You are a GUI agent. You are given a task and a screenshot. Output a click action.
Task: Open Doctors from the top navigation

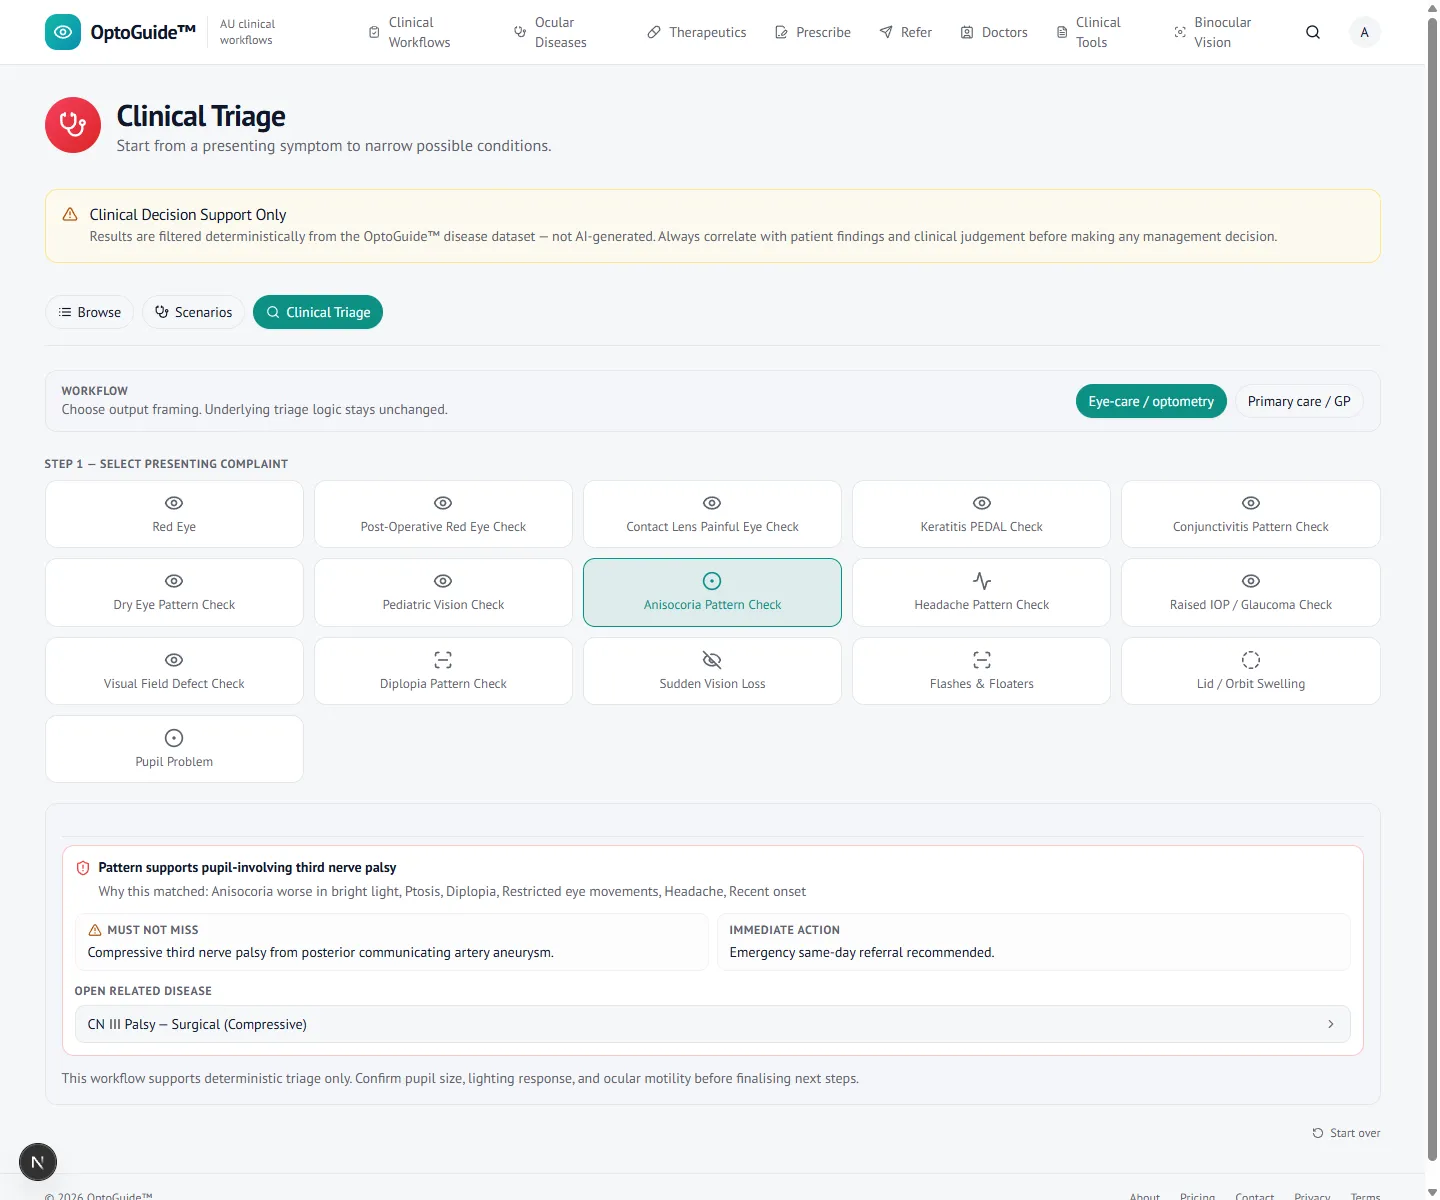(994, 32)
